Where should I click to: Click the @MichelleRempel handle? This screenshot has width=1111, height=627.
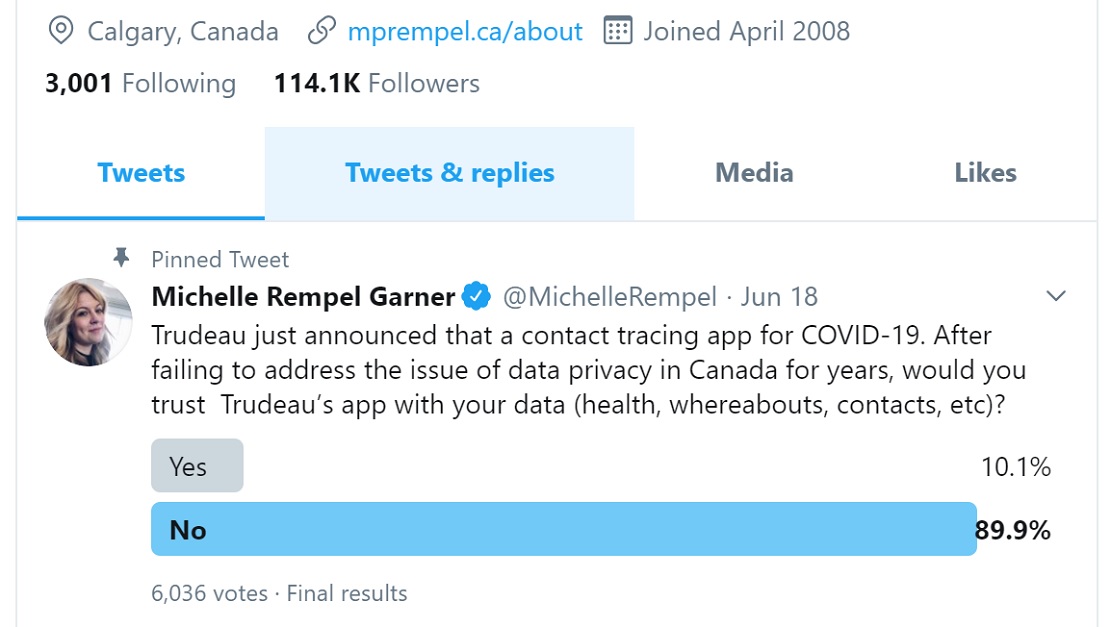(610, 297)
